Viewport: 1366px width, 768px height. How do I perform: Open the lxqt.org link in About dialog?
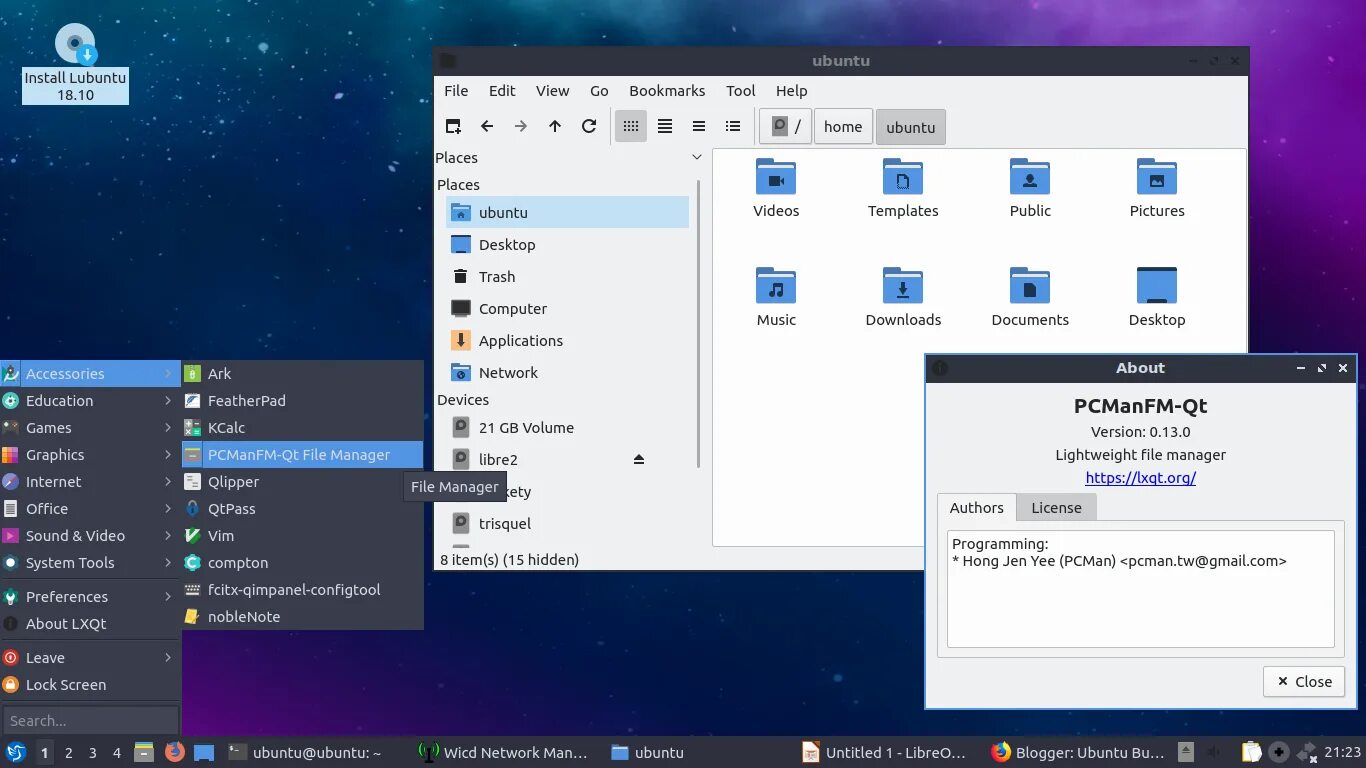click(x=1140, y=478)
